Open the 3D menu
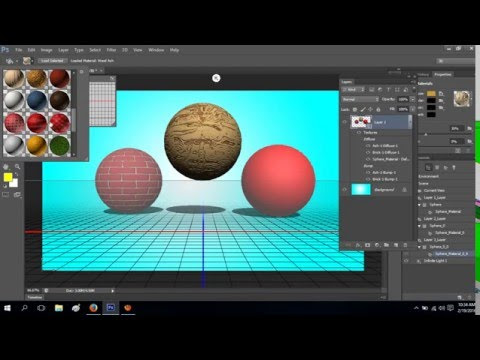The height and width of the screenshot is (360, 480). pyautogui.click(x=125, y=50)
